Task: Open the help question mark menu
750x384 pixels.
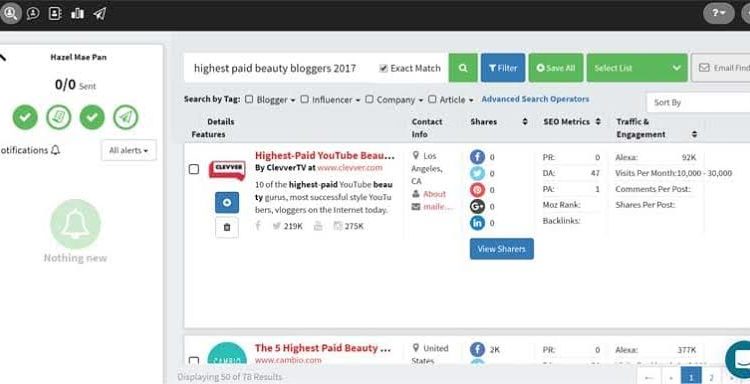Action: pos(718,13)
